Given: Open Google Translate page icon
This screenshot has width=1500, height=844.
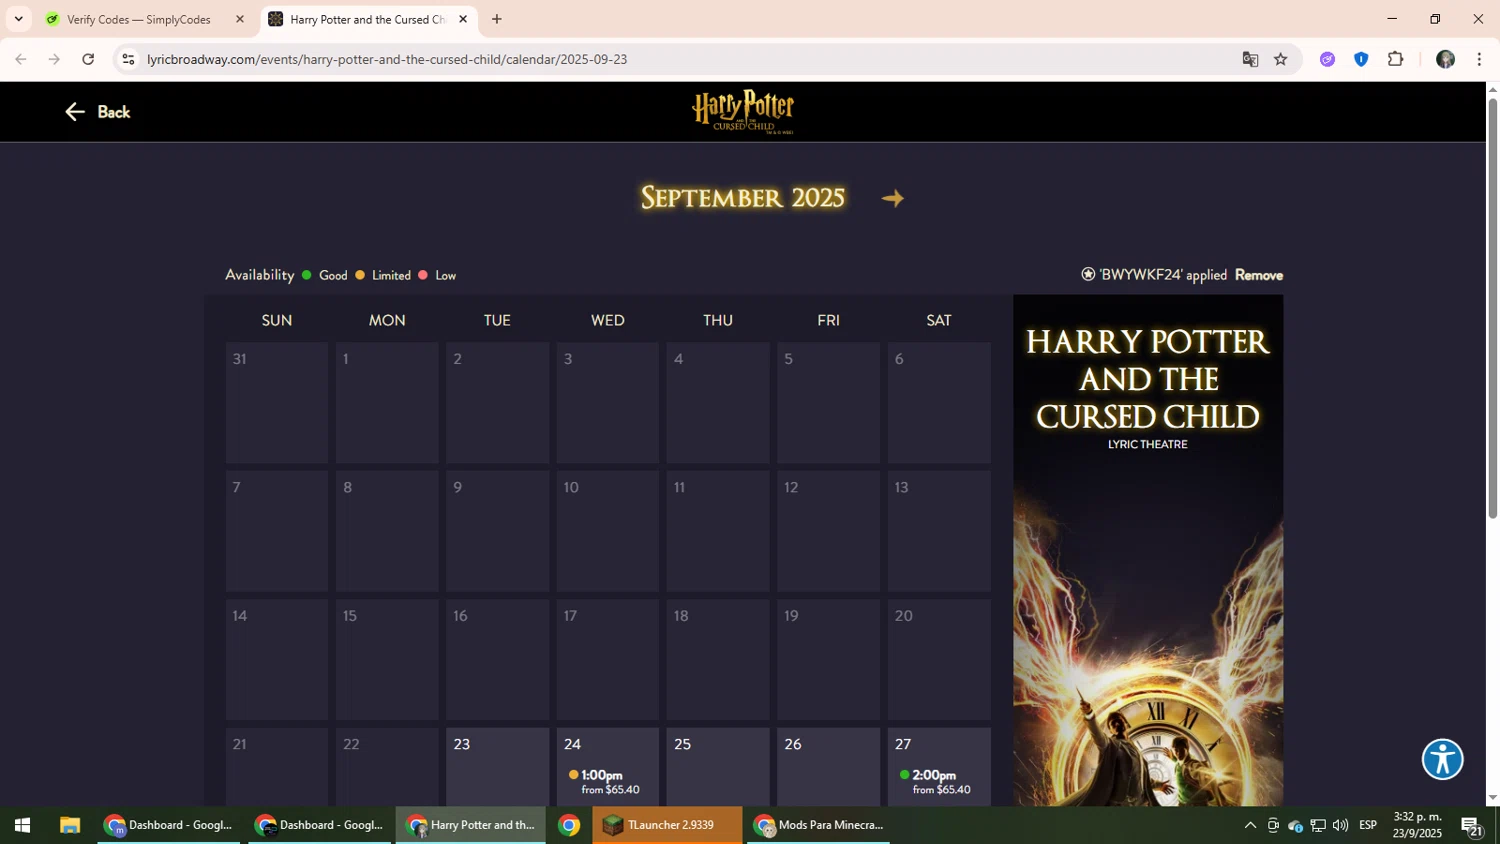Looking at the screenshot, I should [1250, 59].
